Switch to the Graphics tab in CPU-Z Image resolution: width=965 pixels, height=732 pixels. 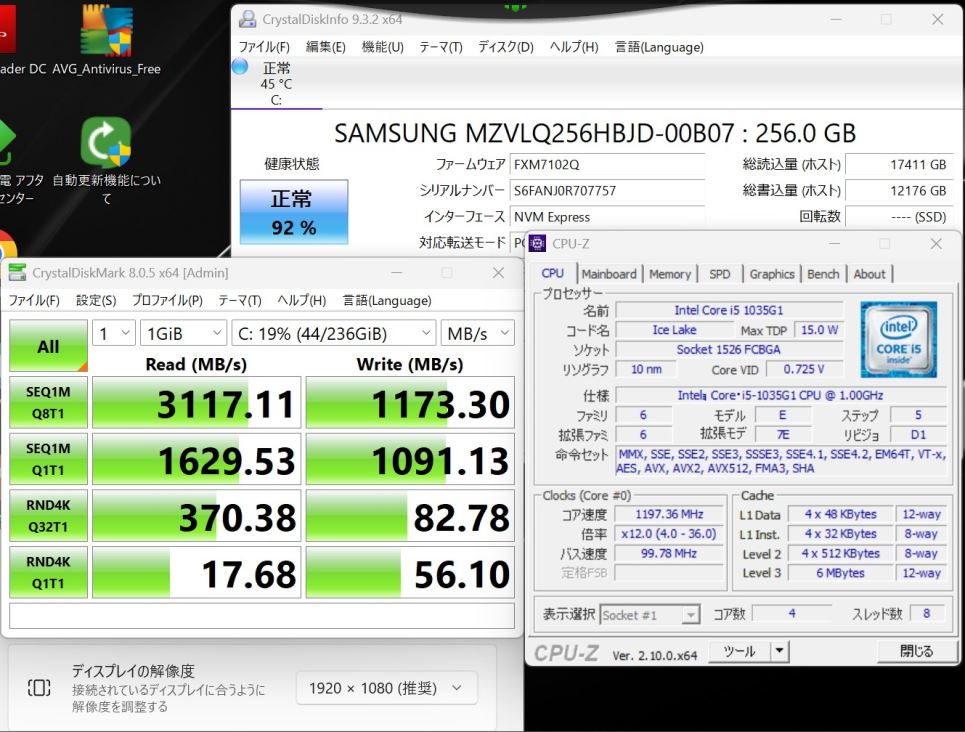pyautogui.click(x=772, y=274)
